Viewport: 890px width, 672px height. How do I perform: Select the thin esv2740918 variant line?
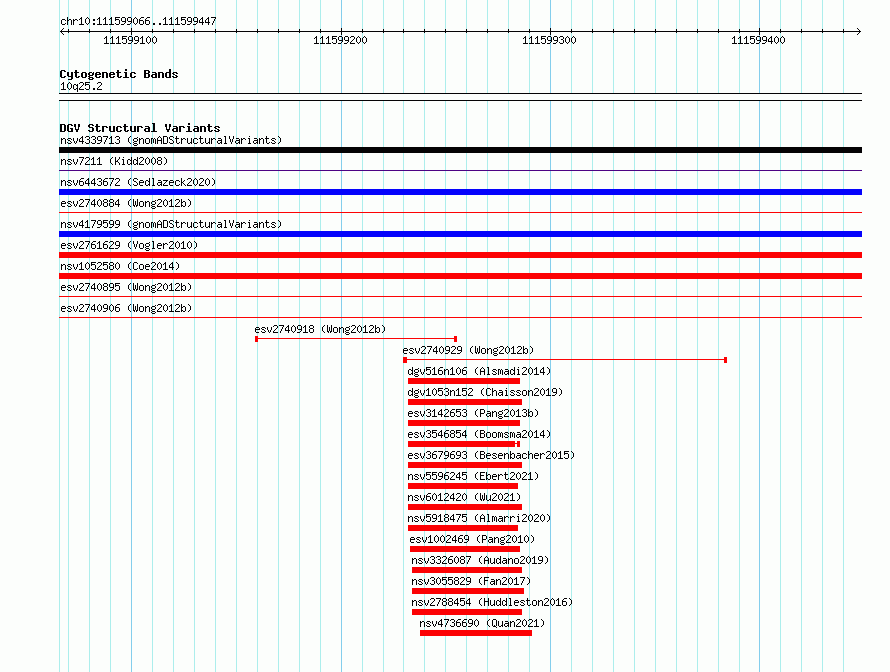(356, 339)
